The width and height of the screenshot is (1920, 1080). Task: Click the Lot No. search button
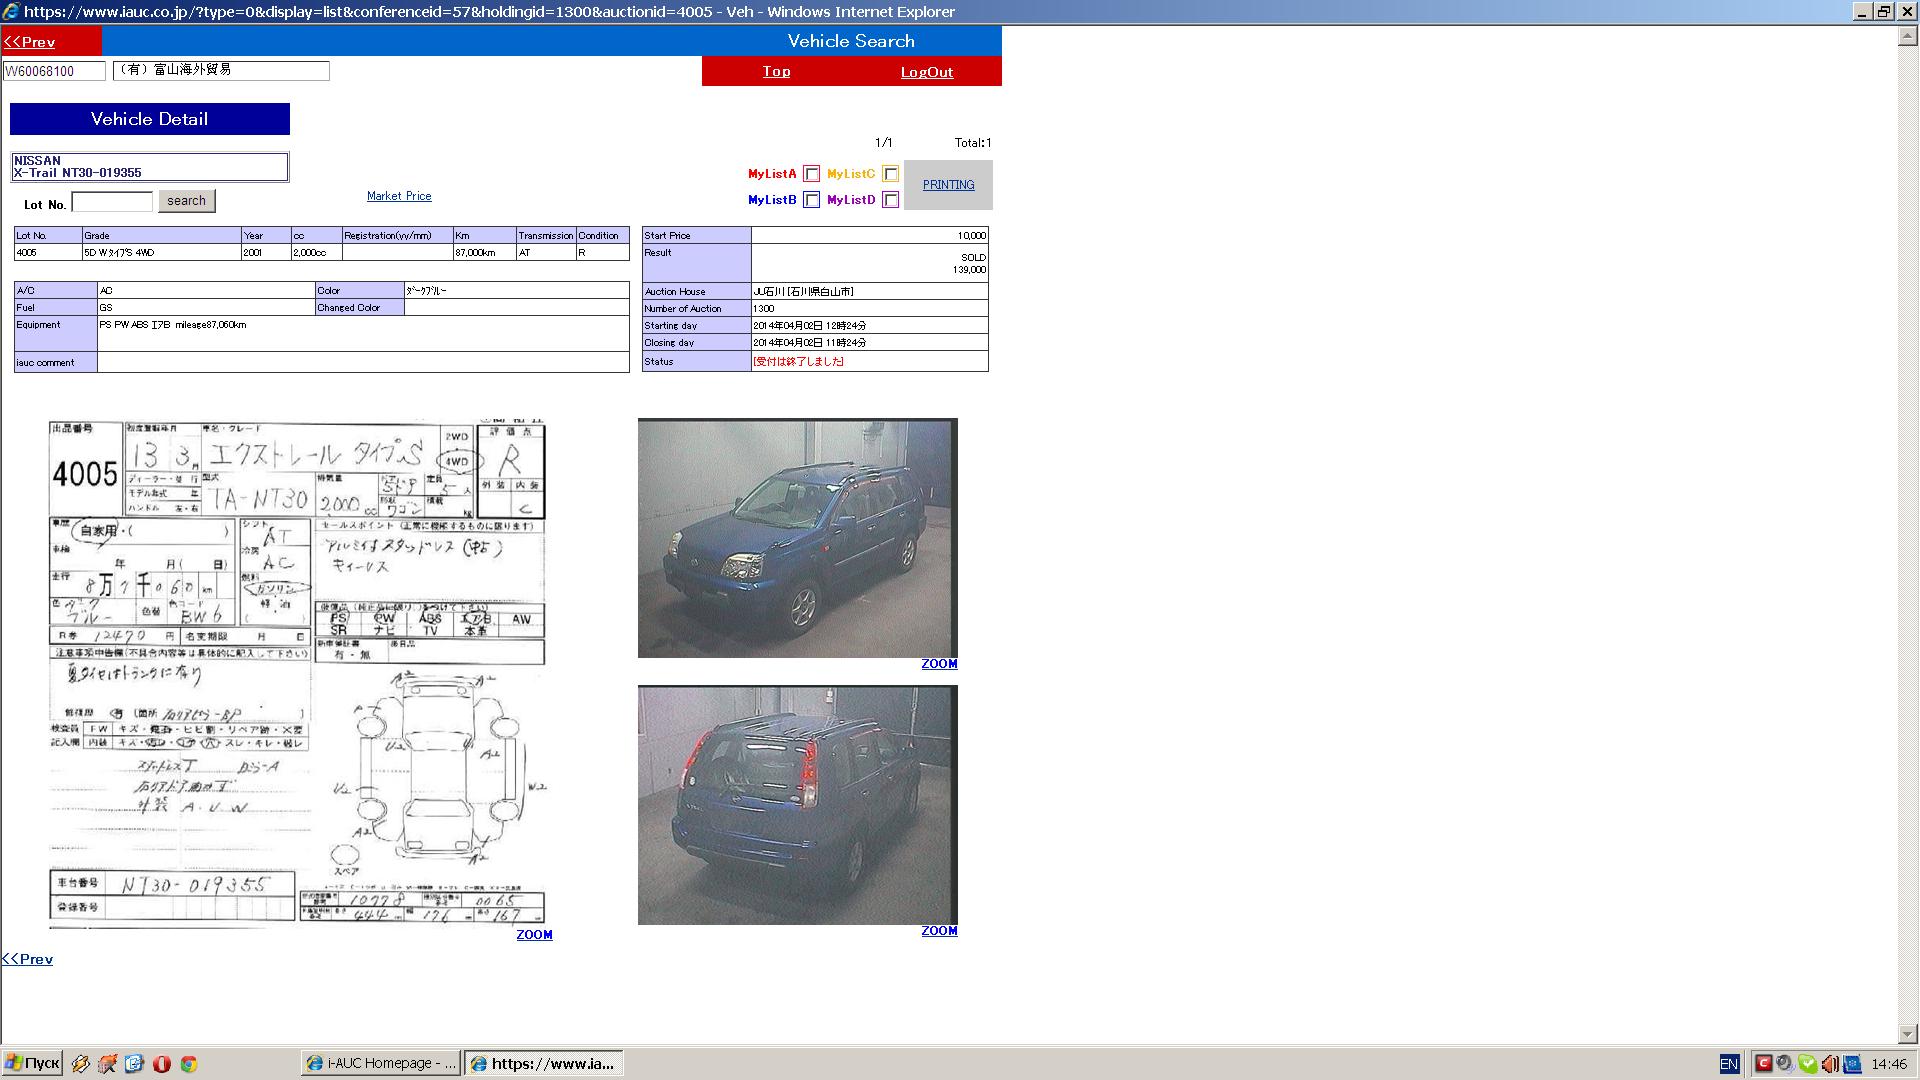186,201
